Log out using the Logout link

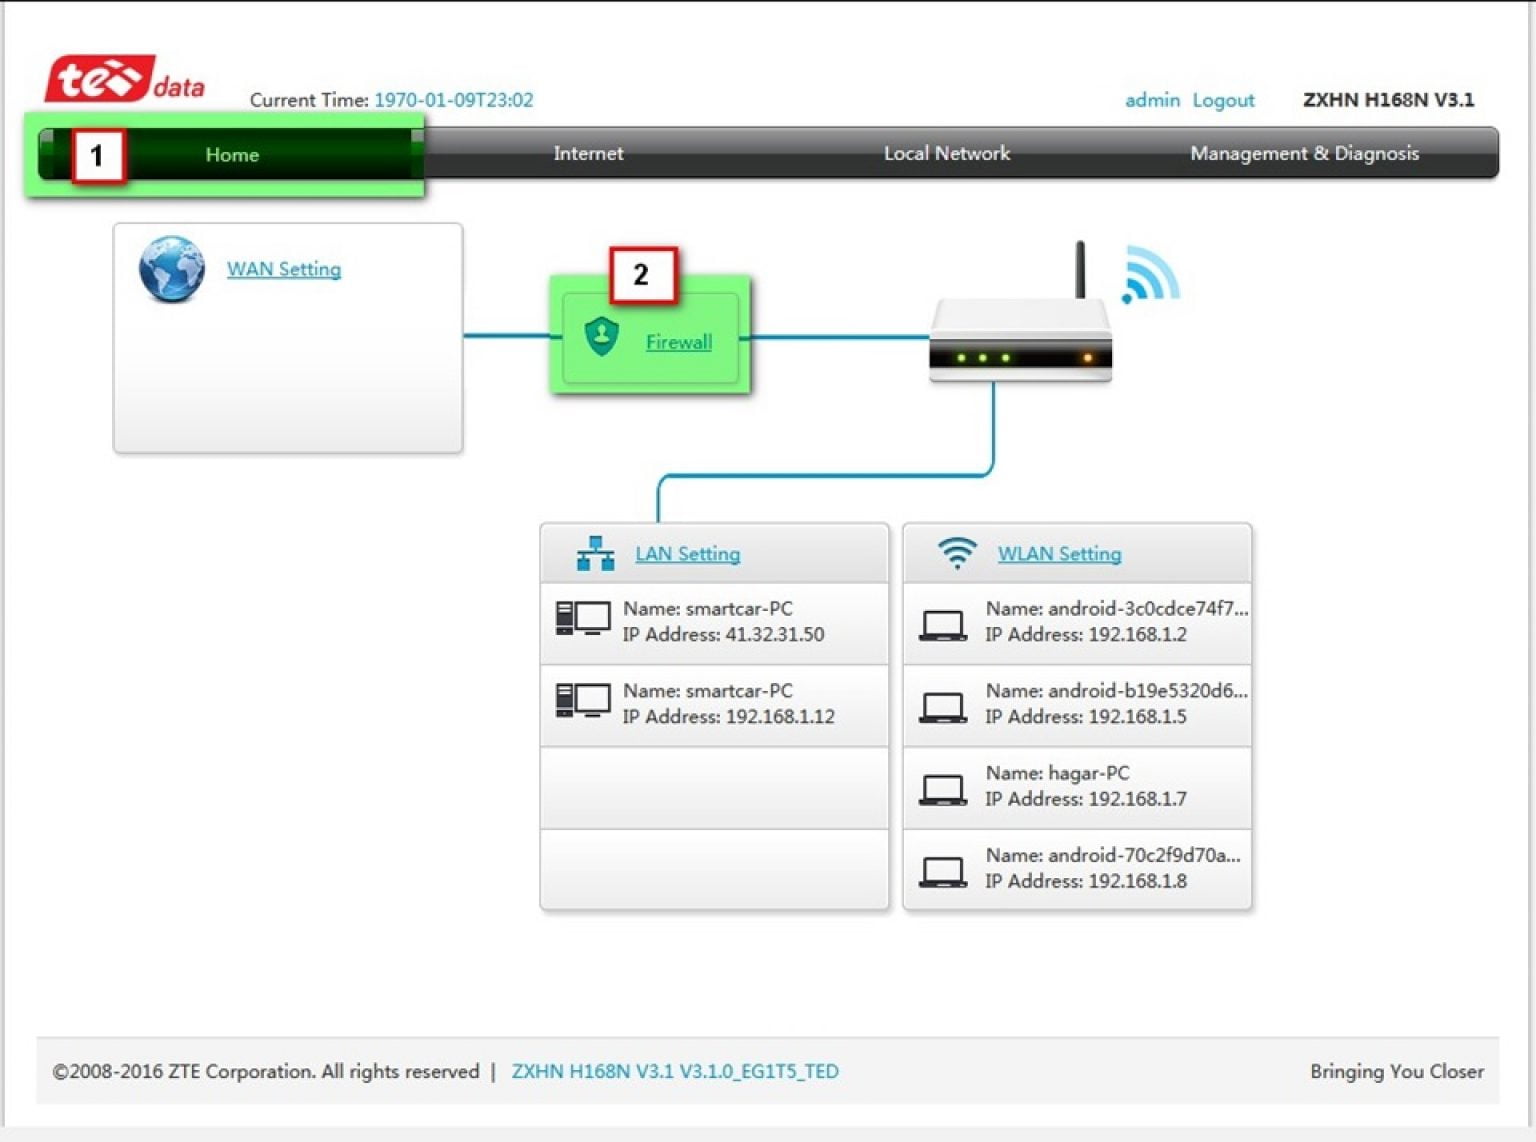point(1223,100)
